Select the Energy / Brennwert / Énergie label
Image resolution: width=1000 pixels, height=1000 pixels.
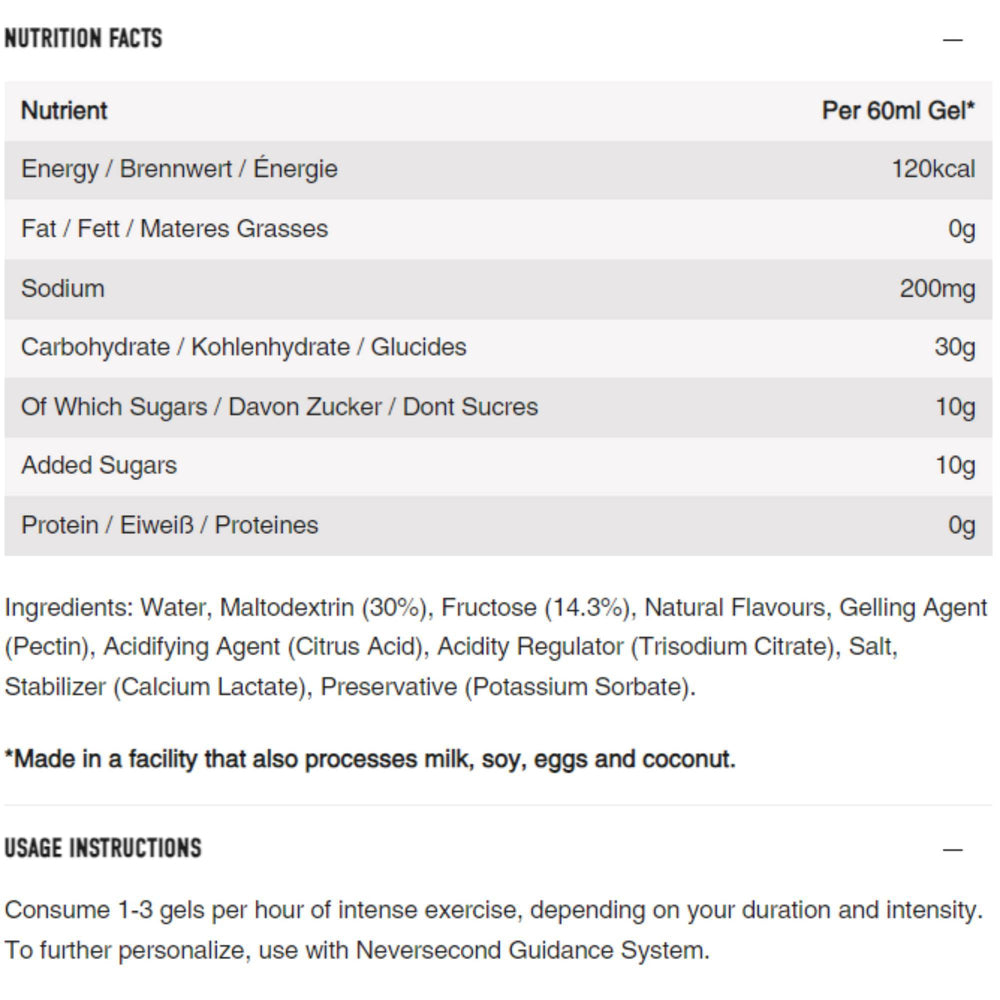pos(179,169)
